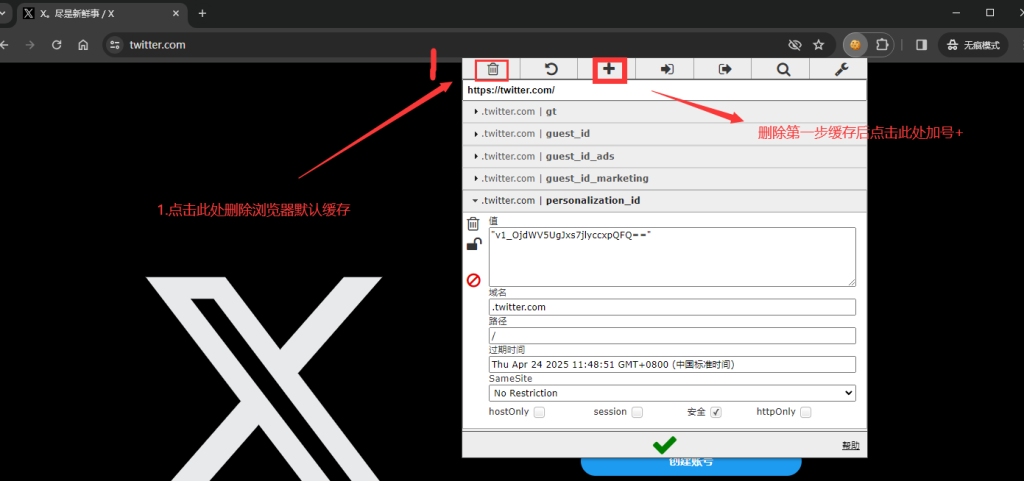Delete the personalization_id cookie with trash icon
Viewport: 1024px width, 481px height.
coord(473,224)
